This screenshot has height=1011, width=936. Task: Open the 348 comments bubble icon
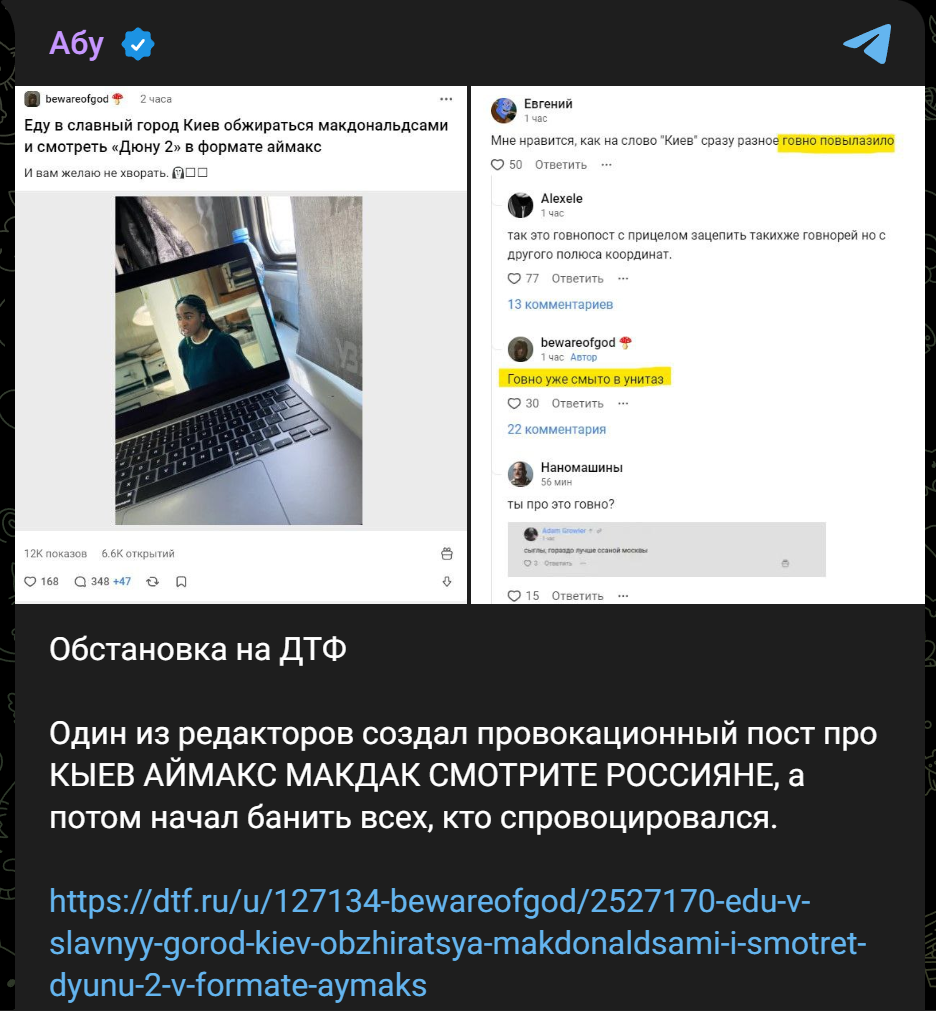80,582
